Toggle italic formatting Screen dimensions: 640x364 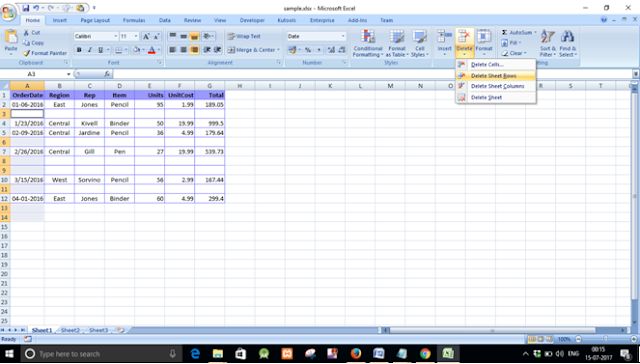tap(90, 50)
